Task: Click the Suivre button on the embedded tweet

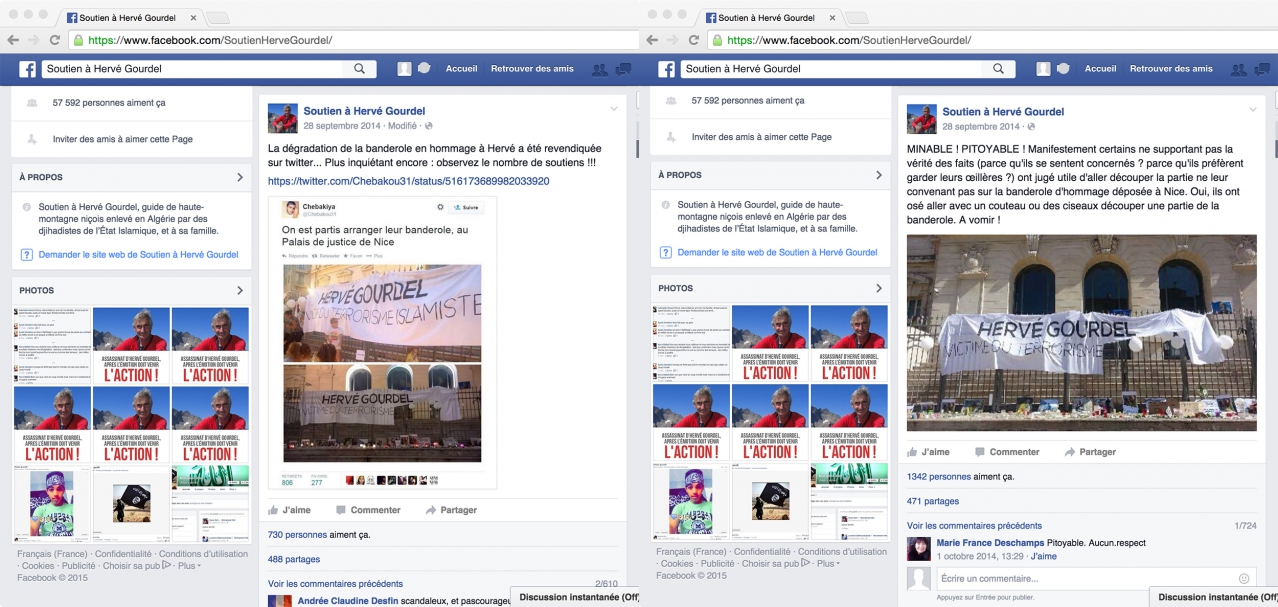Action: click(466, 208)
